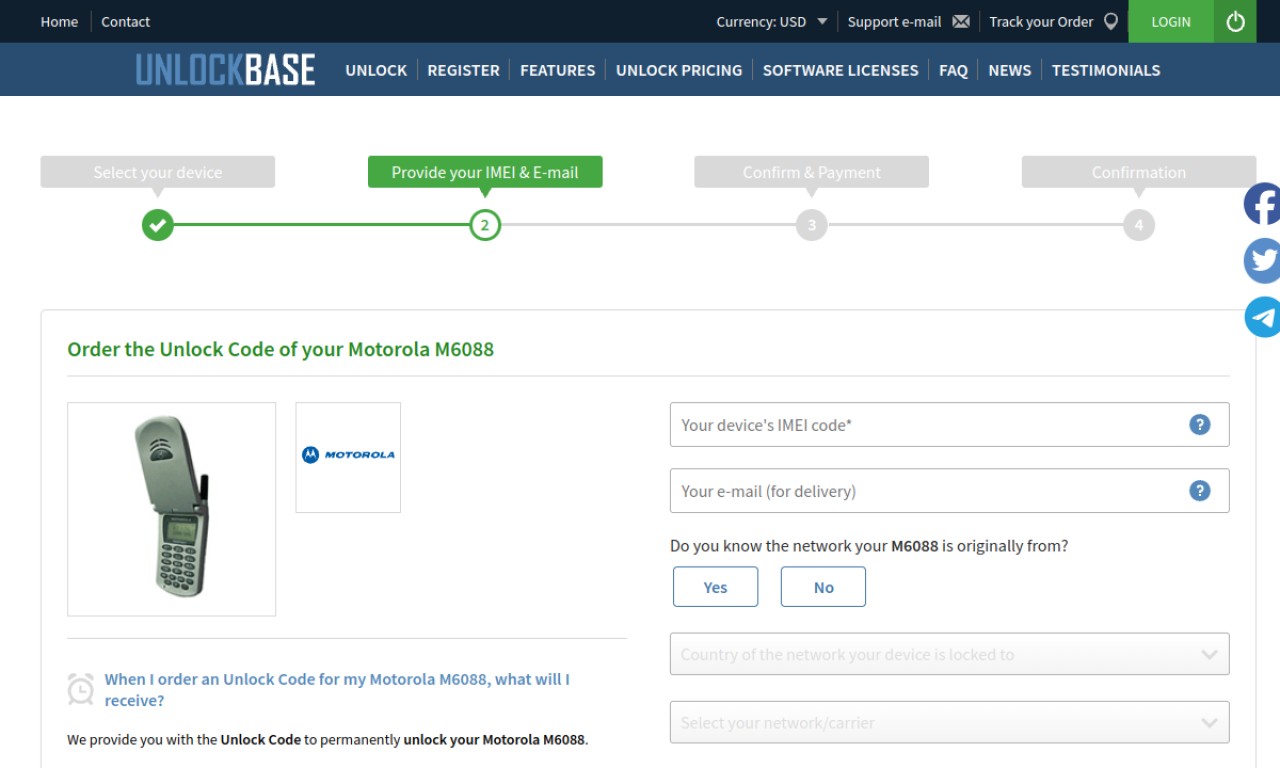Click the Support e-mail link text
This screenshot has width=1280, height=768.
point(894,22)
